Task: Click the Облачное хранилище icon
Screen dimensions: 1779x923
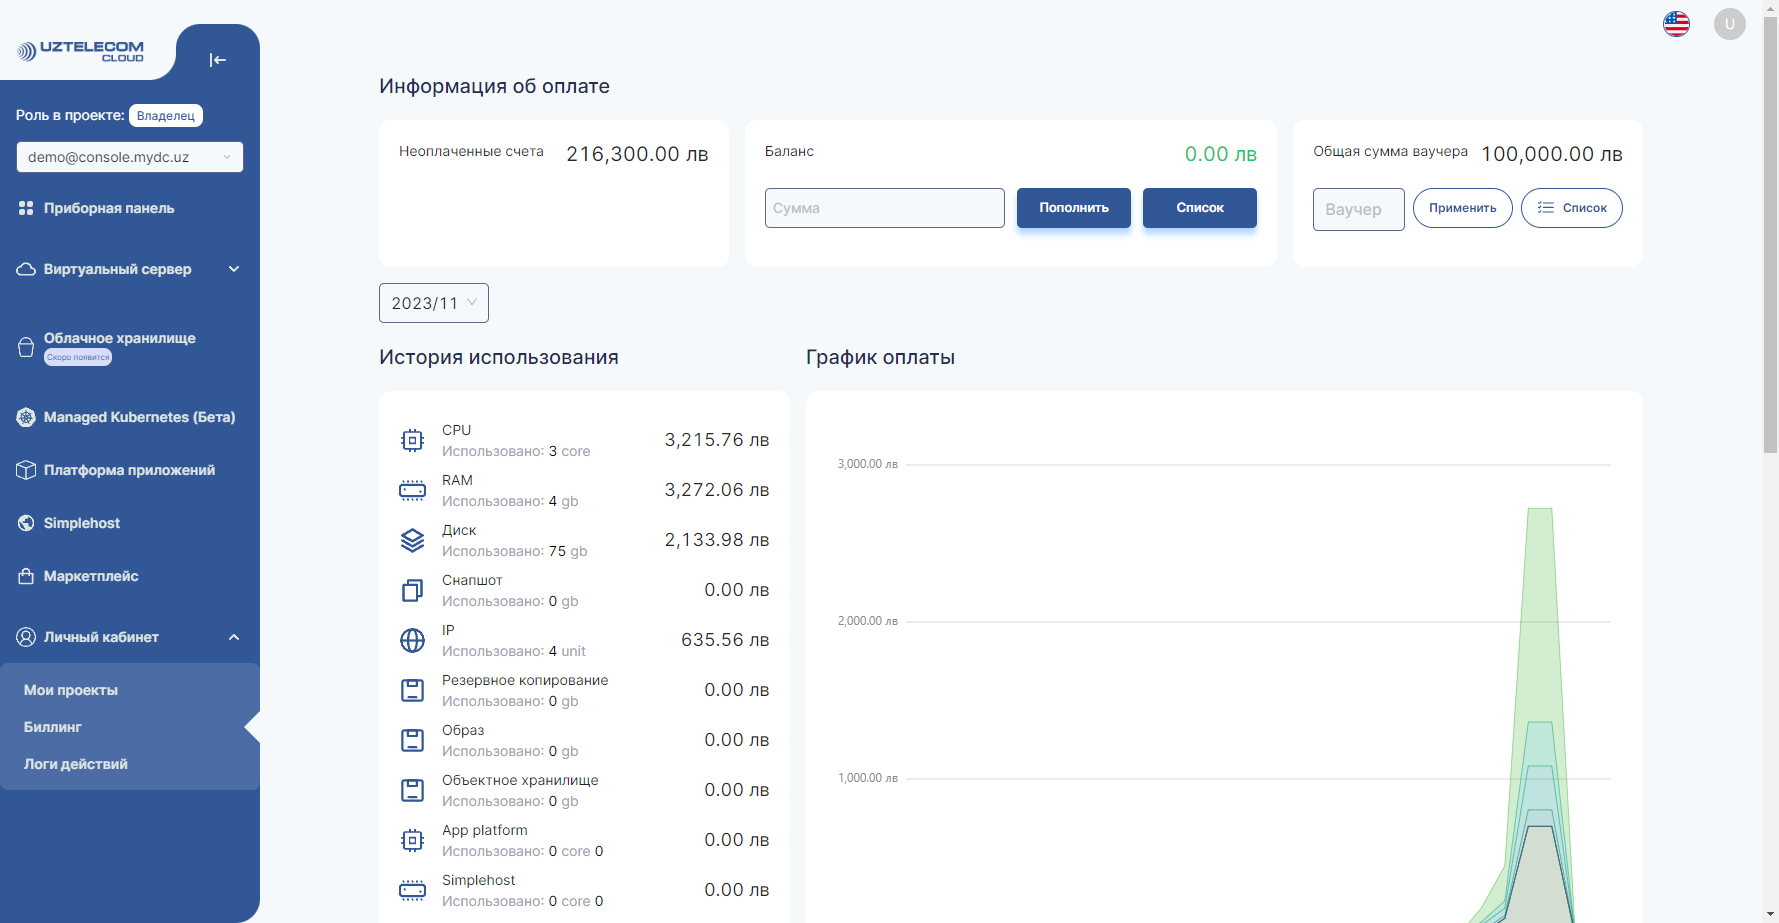Action: [x=25, y=346]
